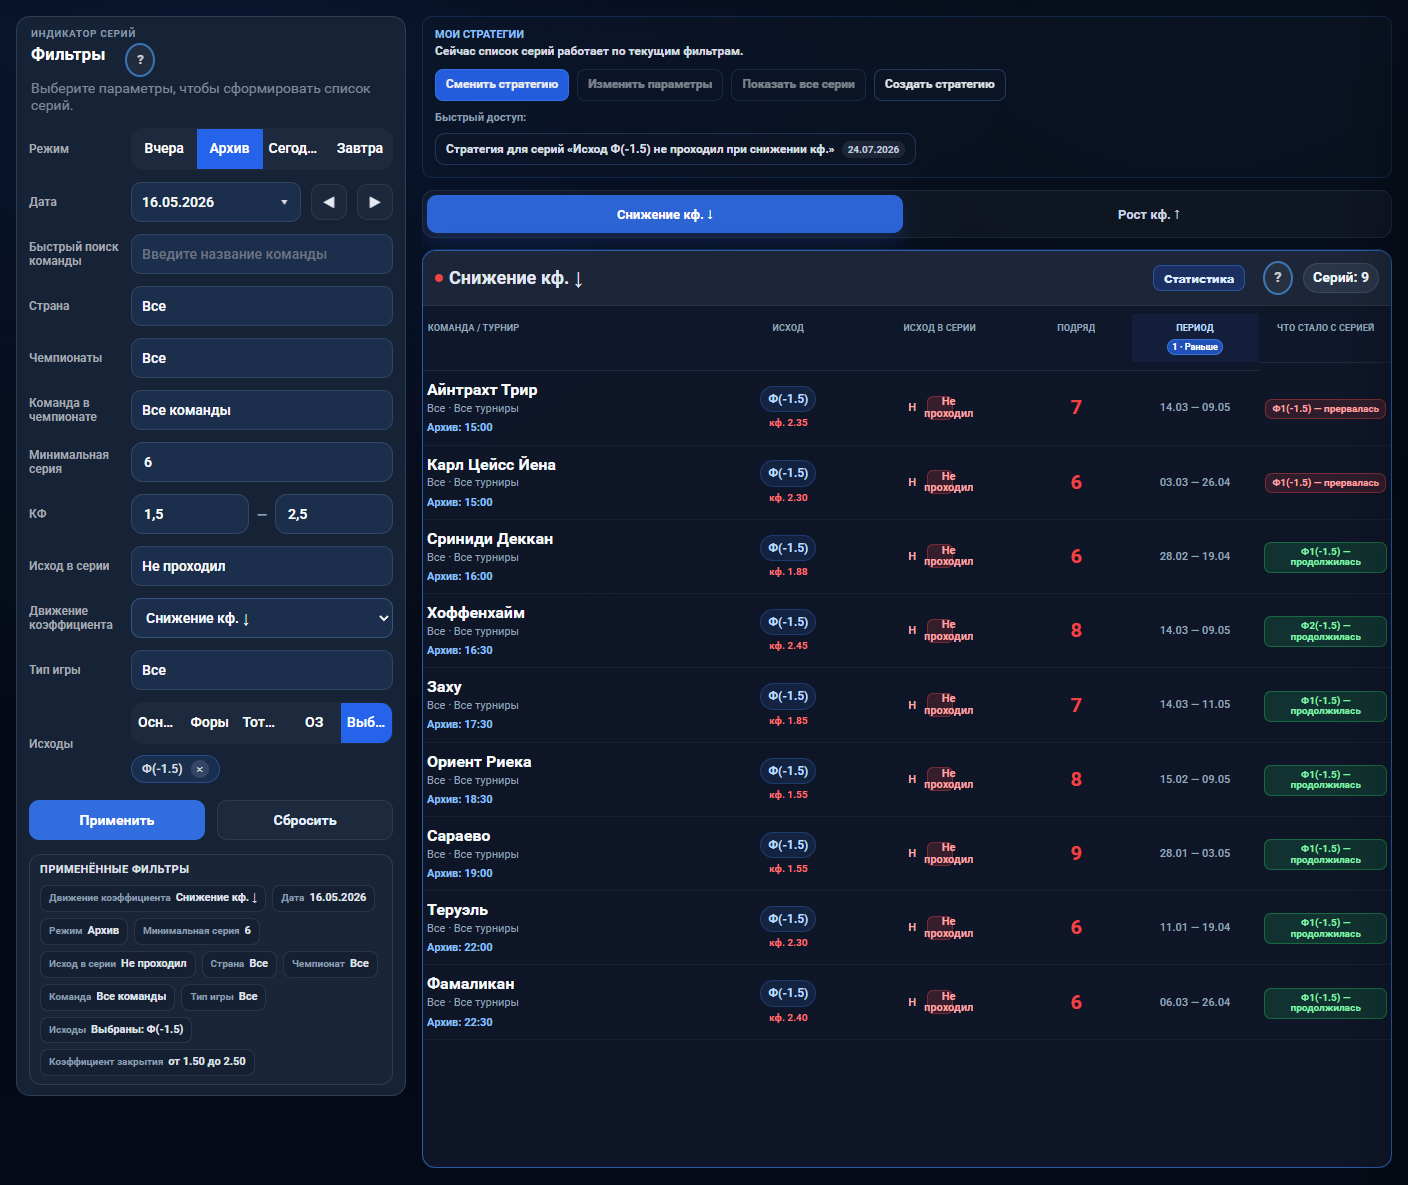Select the Сегодня mode
The image size is (1408, 1185).
pos(293,149)
